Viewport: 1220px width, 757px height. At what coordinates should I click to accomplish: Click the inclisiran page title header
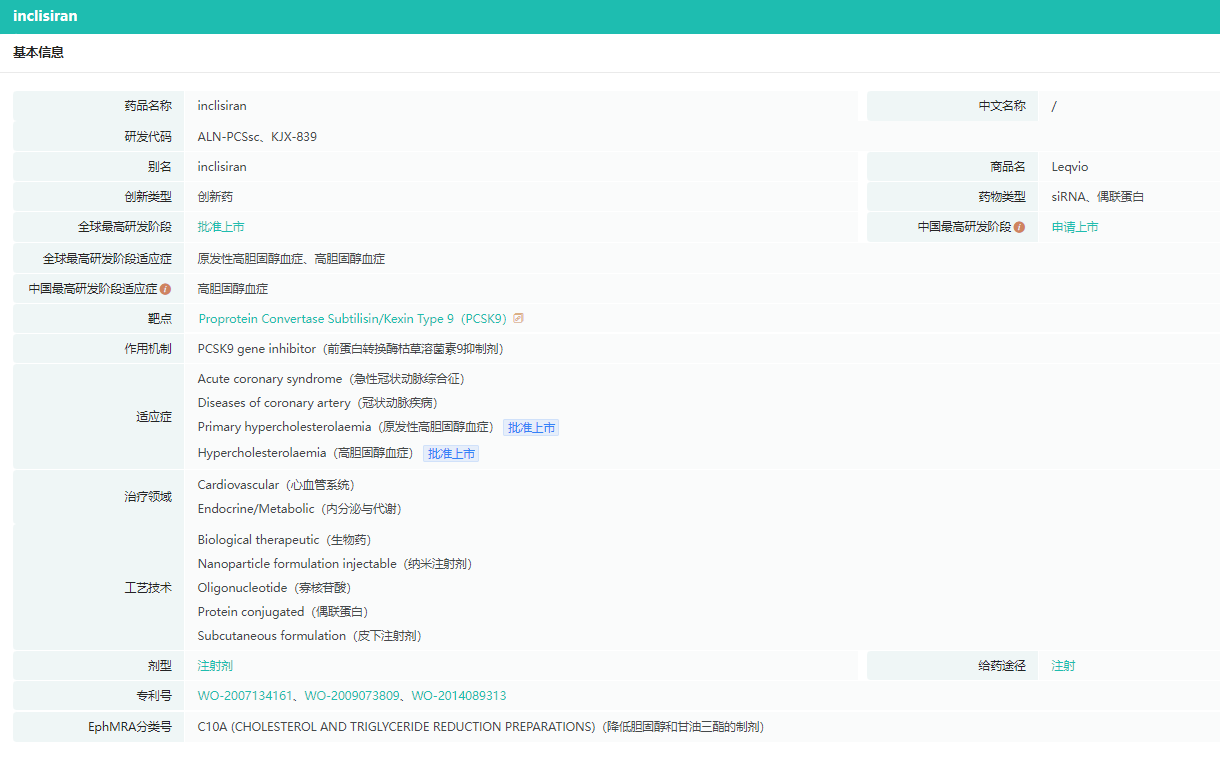(x=45, y=16)
